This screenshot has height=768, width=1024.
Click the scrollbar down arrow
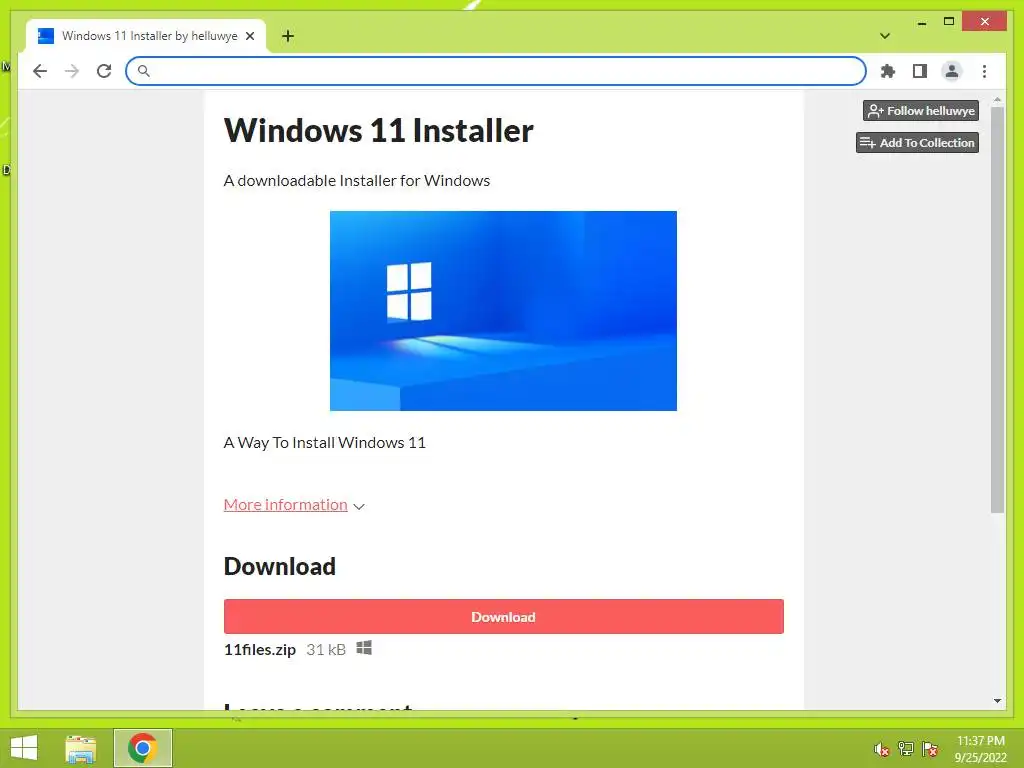[997, 701]
